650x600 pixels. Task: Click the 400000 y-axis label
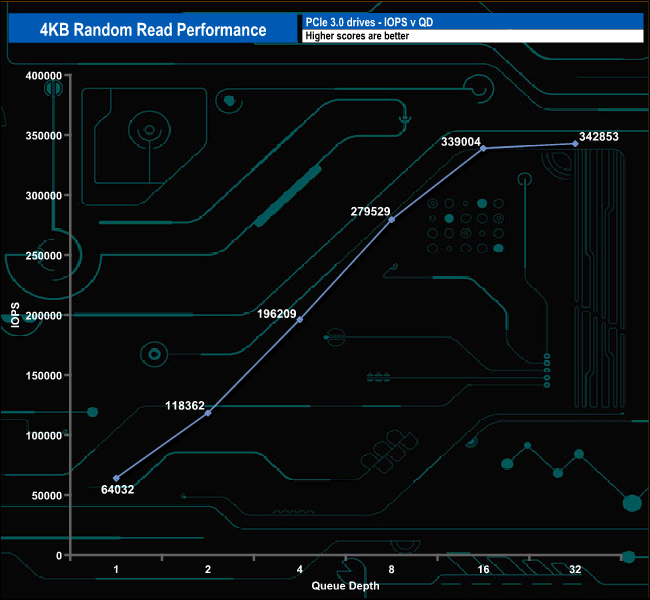pyautogui.click(x=44, y=75)
